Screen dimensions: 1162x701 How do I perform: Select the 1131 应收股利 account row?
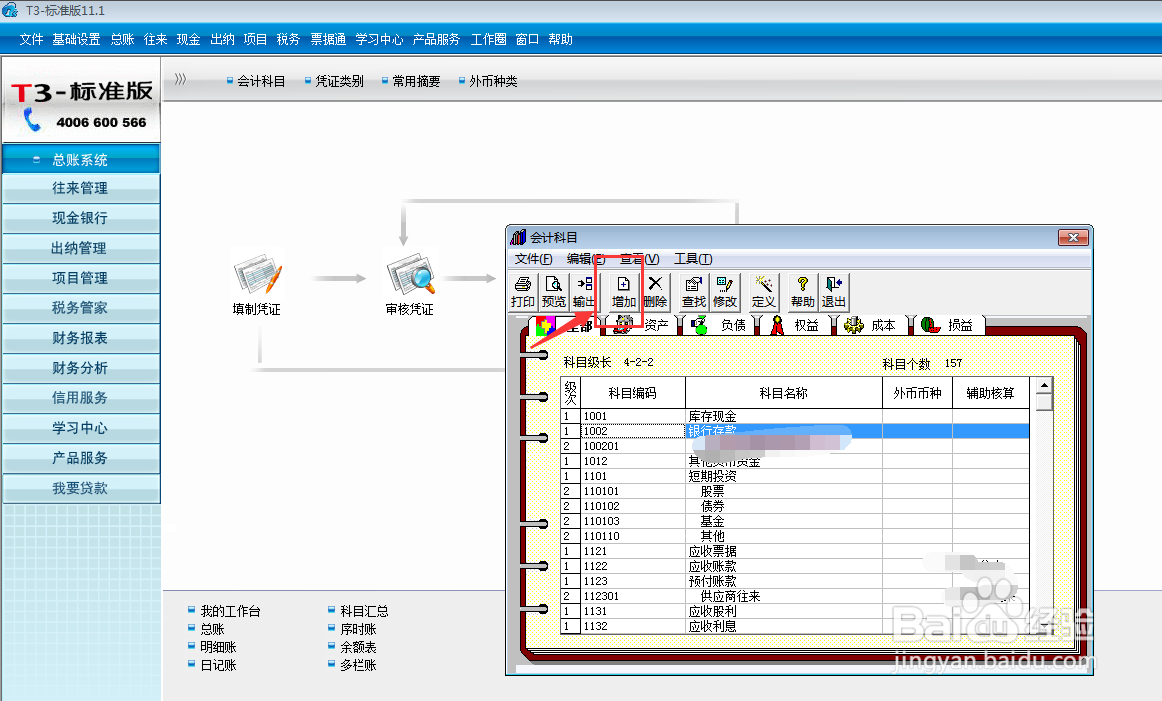pos(794,611)
